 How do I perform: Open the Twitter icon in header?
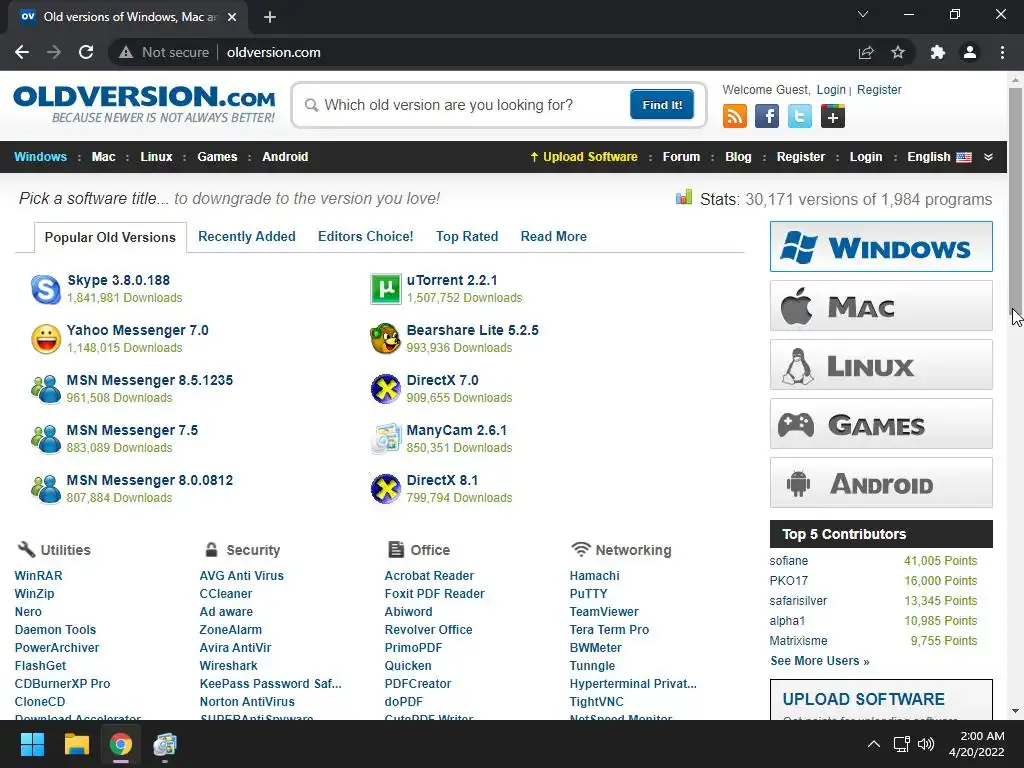tap(799, 117)
